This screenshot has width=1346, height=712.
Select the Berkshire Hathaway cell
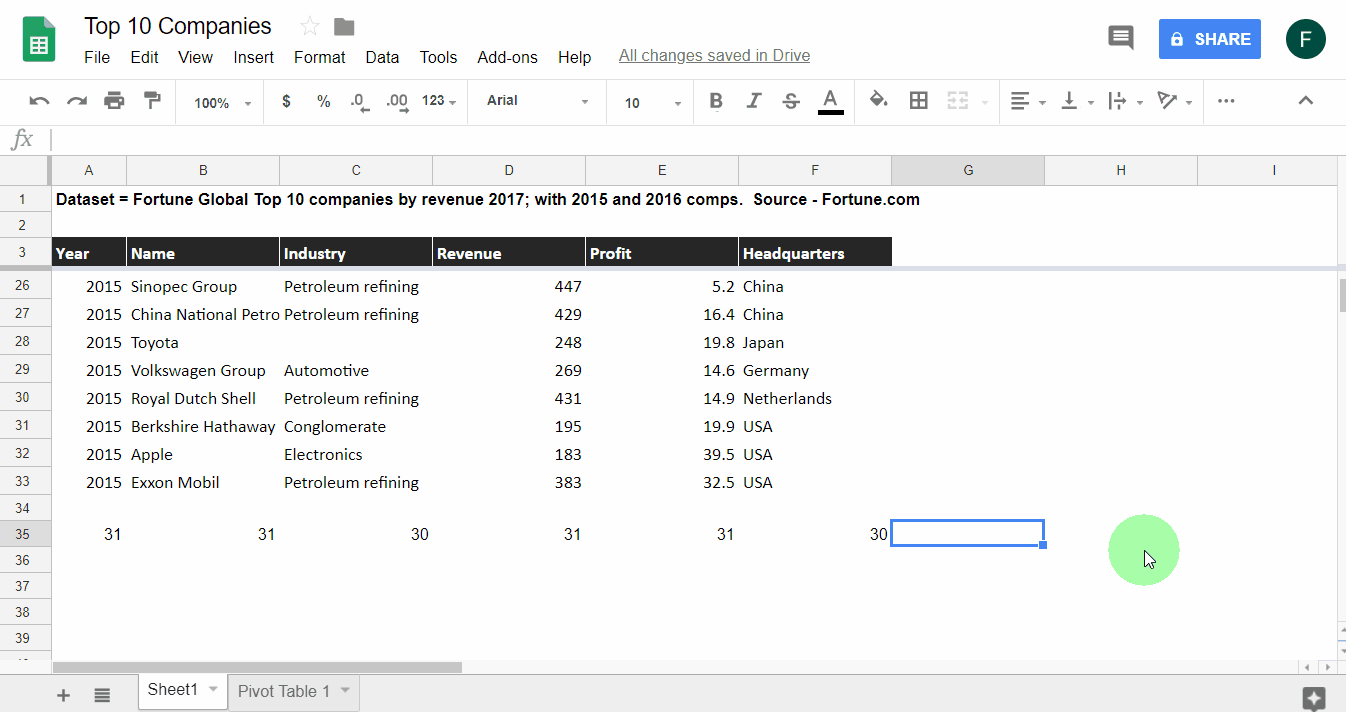[203, 426]
